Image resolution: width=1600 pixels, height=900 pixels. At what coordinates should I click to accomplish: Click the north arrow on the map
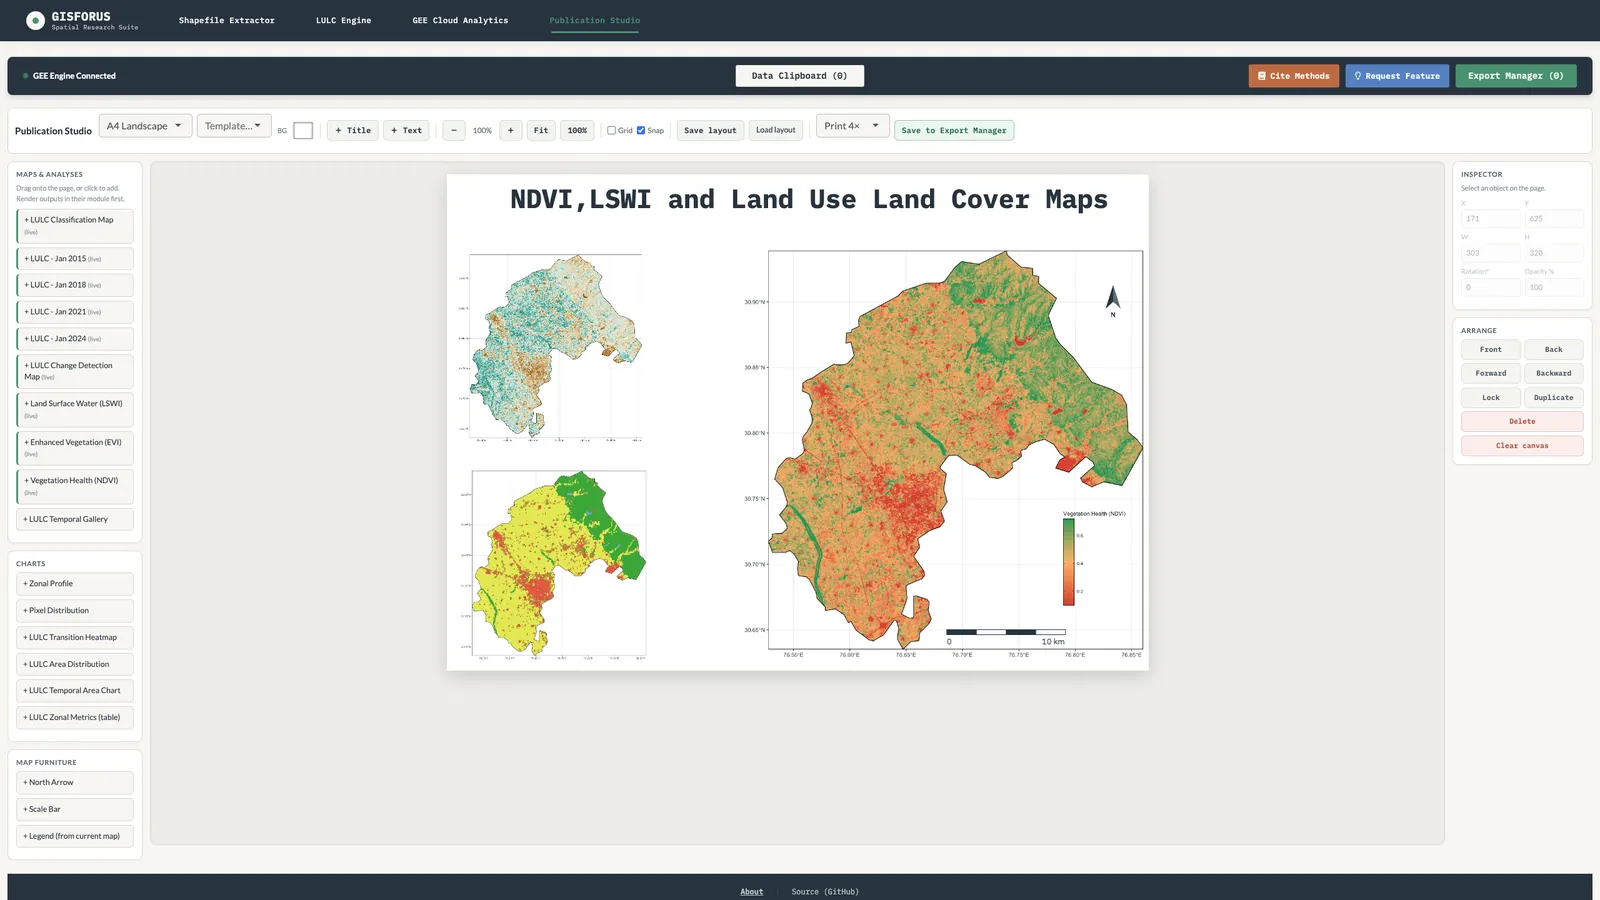1112,300
